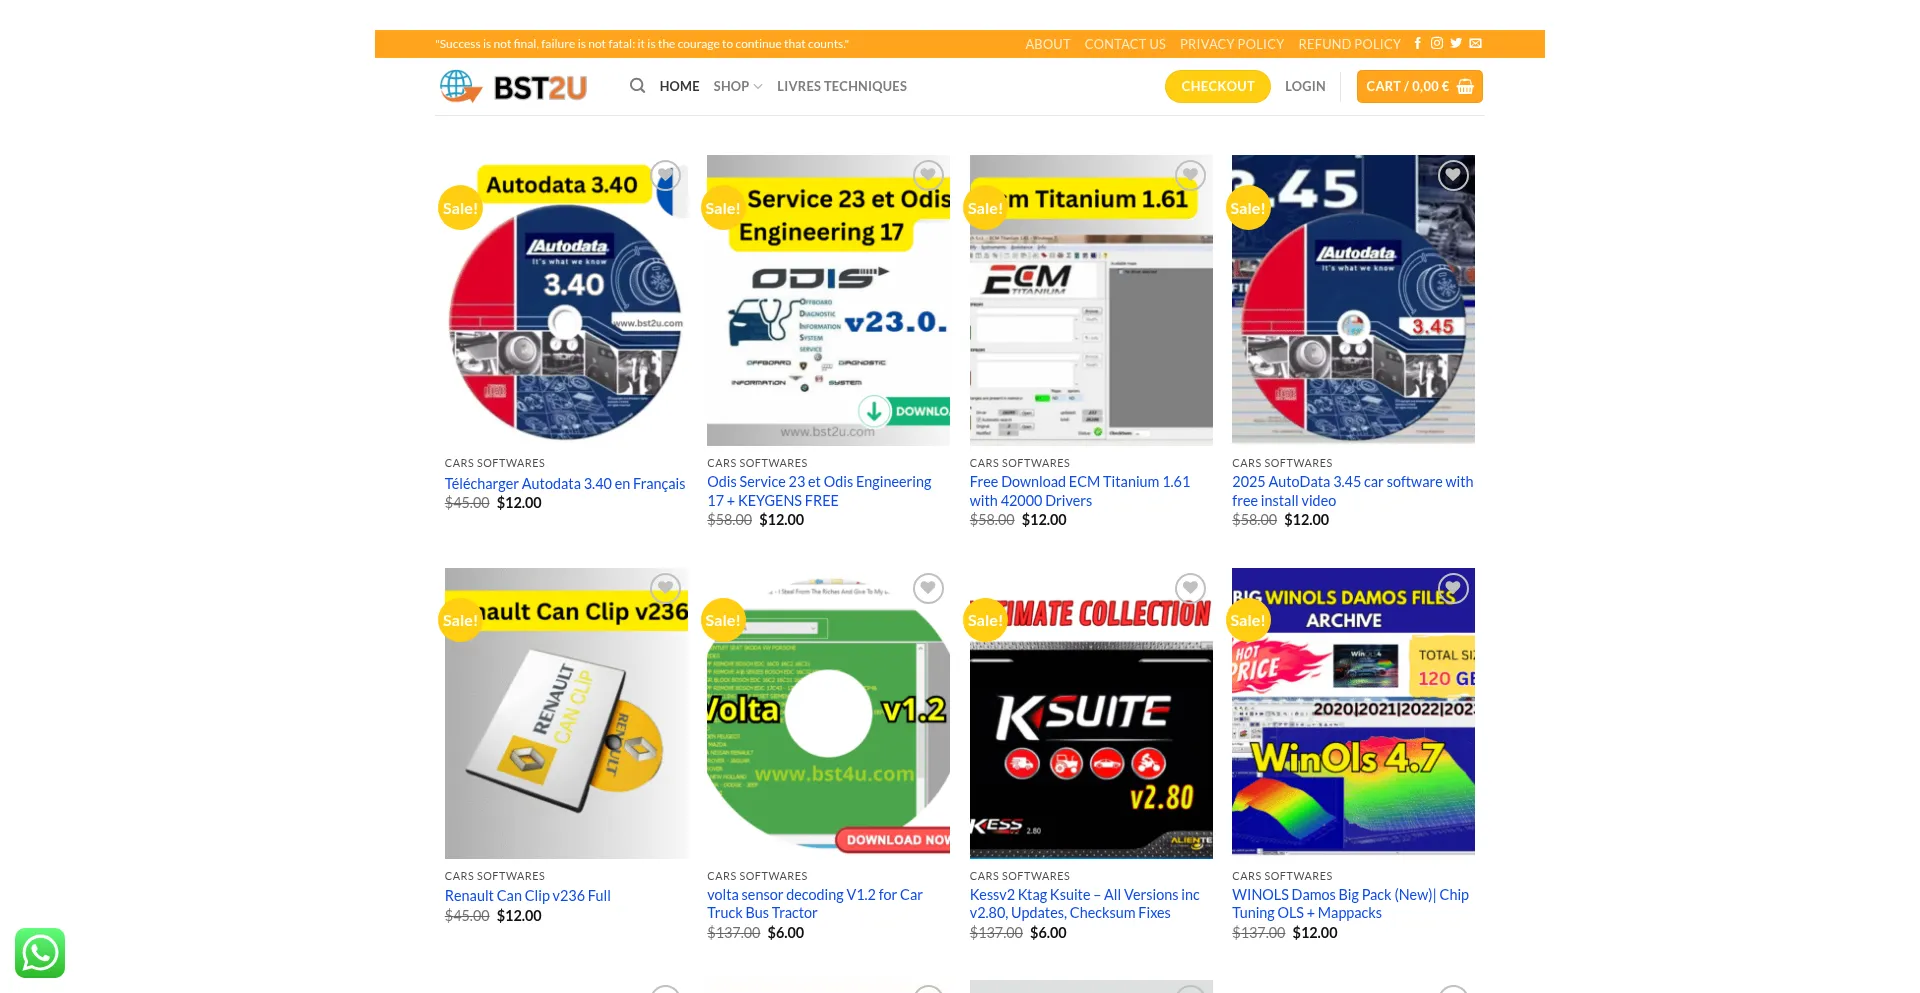Click the BST2U logo
Screen dimensions: 1920x993
tap(513, 87)
